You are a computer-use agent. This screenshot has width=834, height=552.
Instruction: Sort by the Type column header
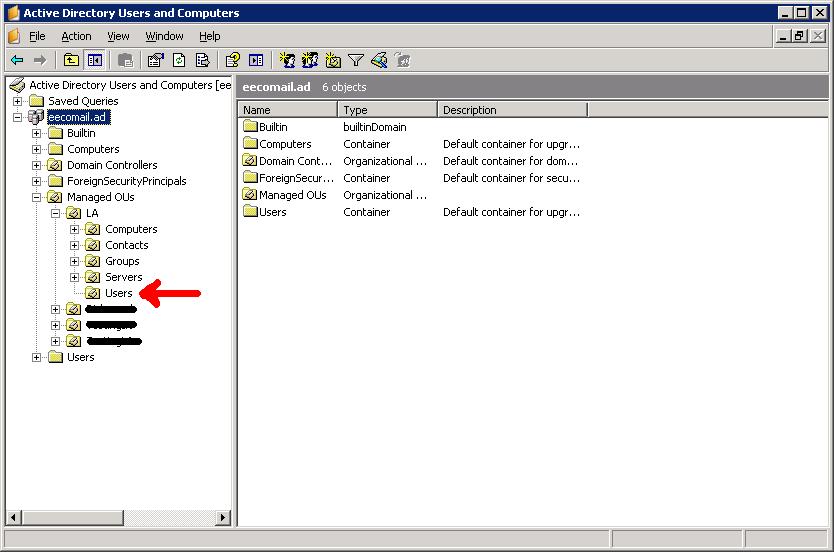387,110
